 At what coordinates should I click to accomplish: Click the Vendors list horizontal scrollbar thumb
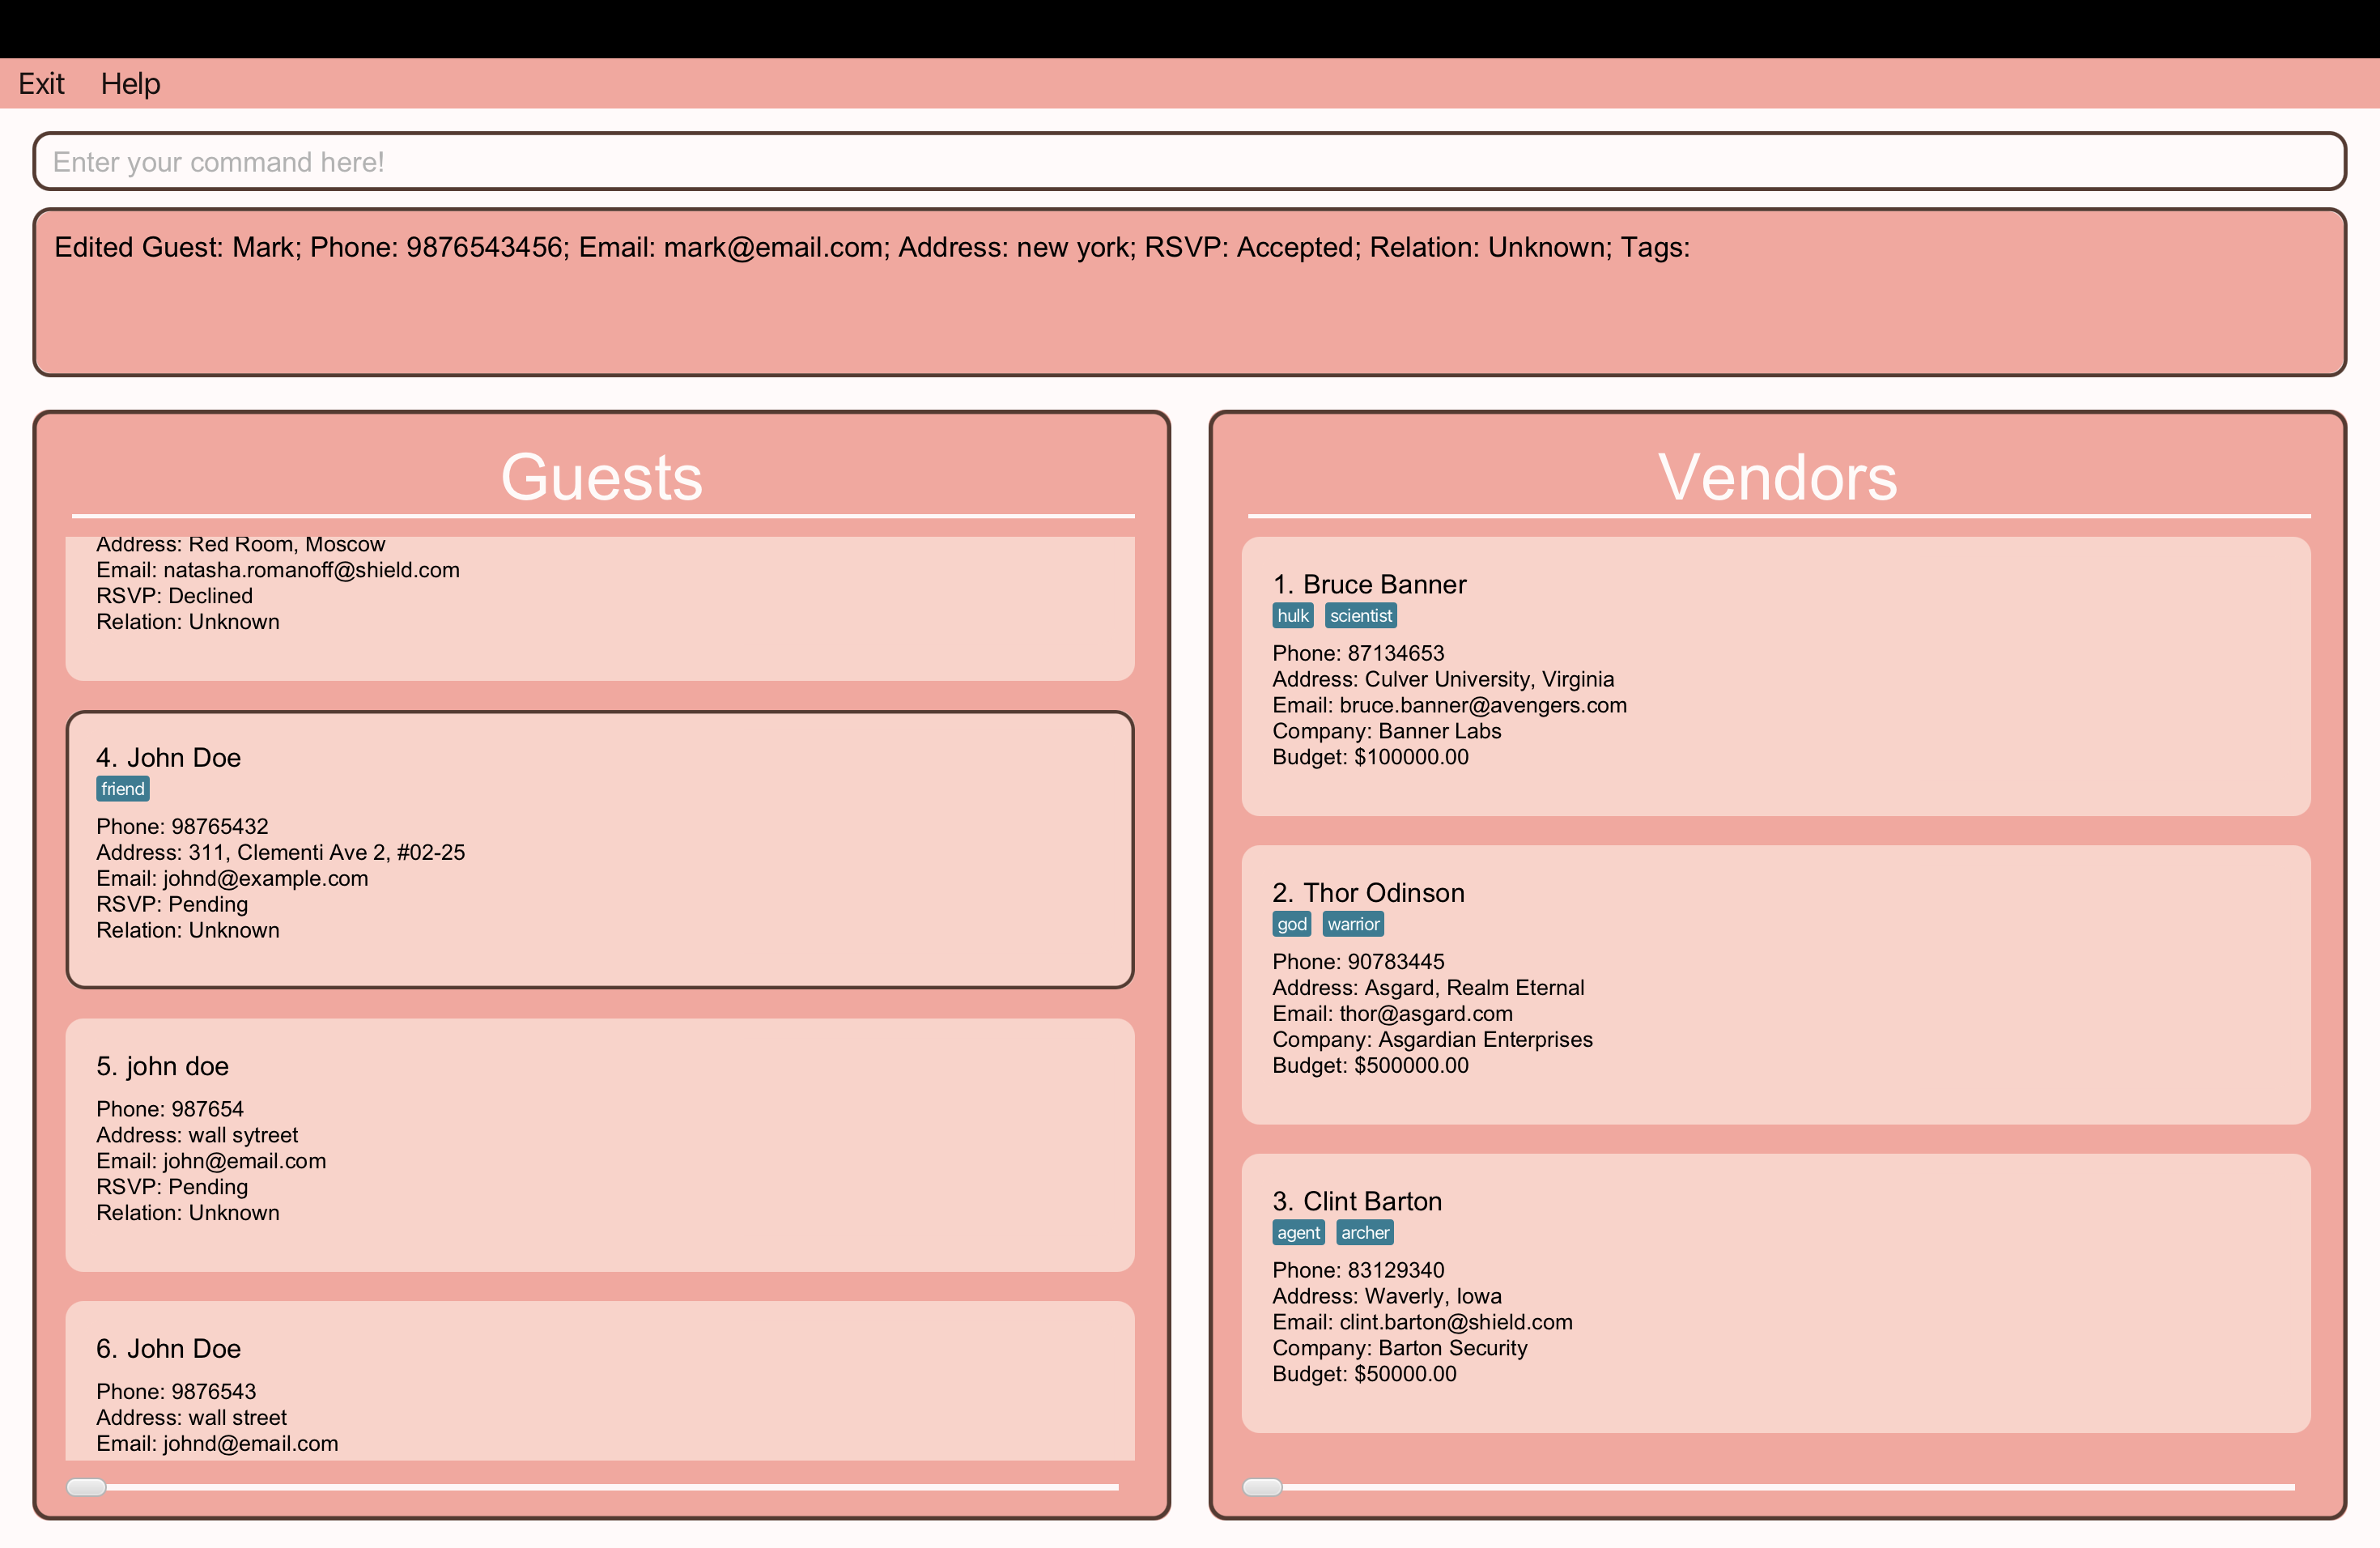(1262, 1487)
